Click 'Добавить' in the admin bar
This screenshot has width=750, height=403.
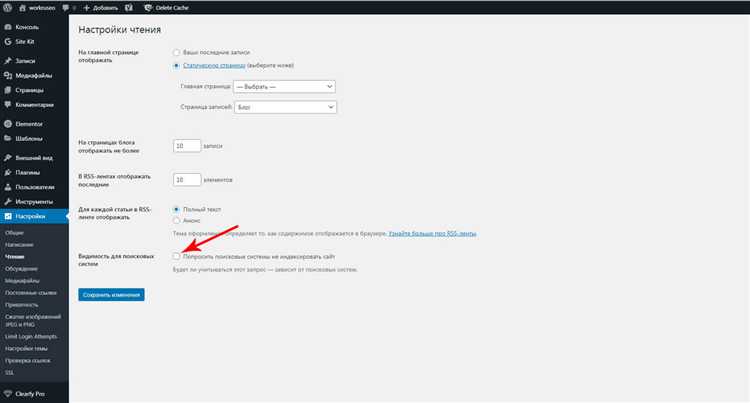pos(105,8)
